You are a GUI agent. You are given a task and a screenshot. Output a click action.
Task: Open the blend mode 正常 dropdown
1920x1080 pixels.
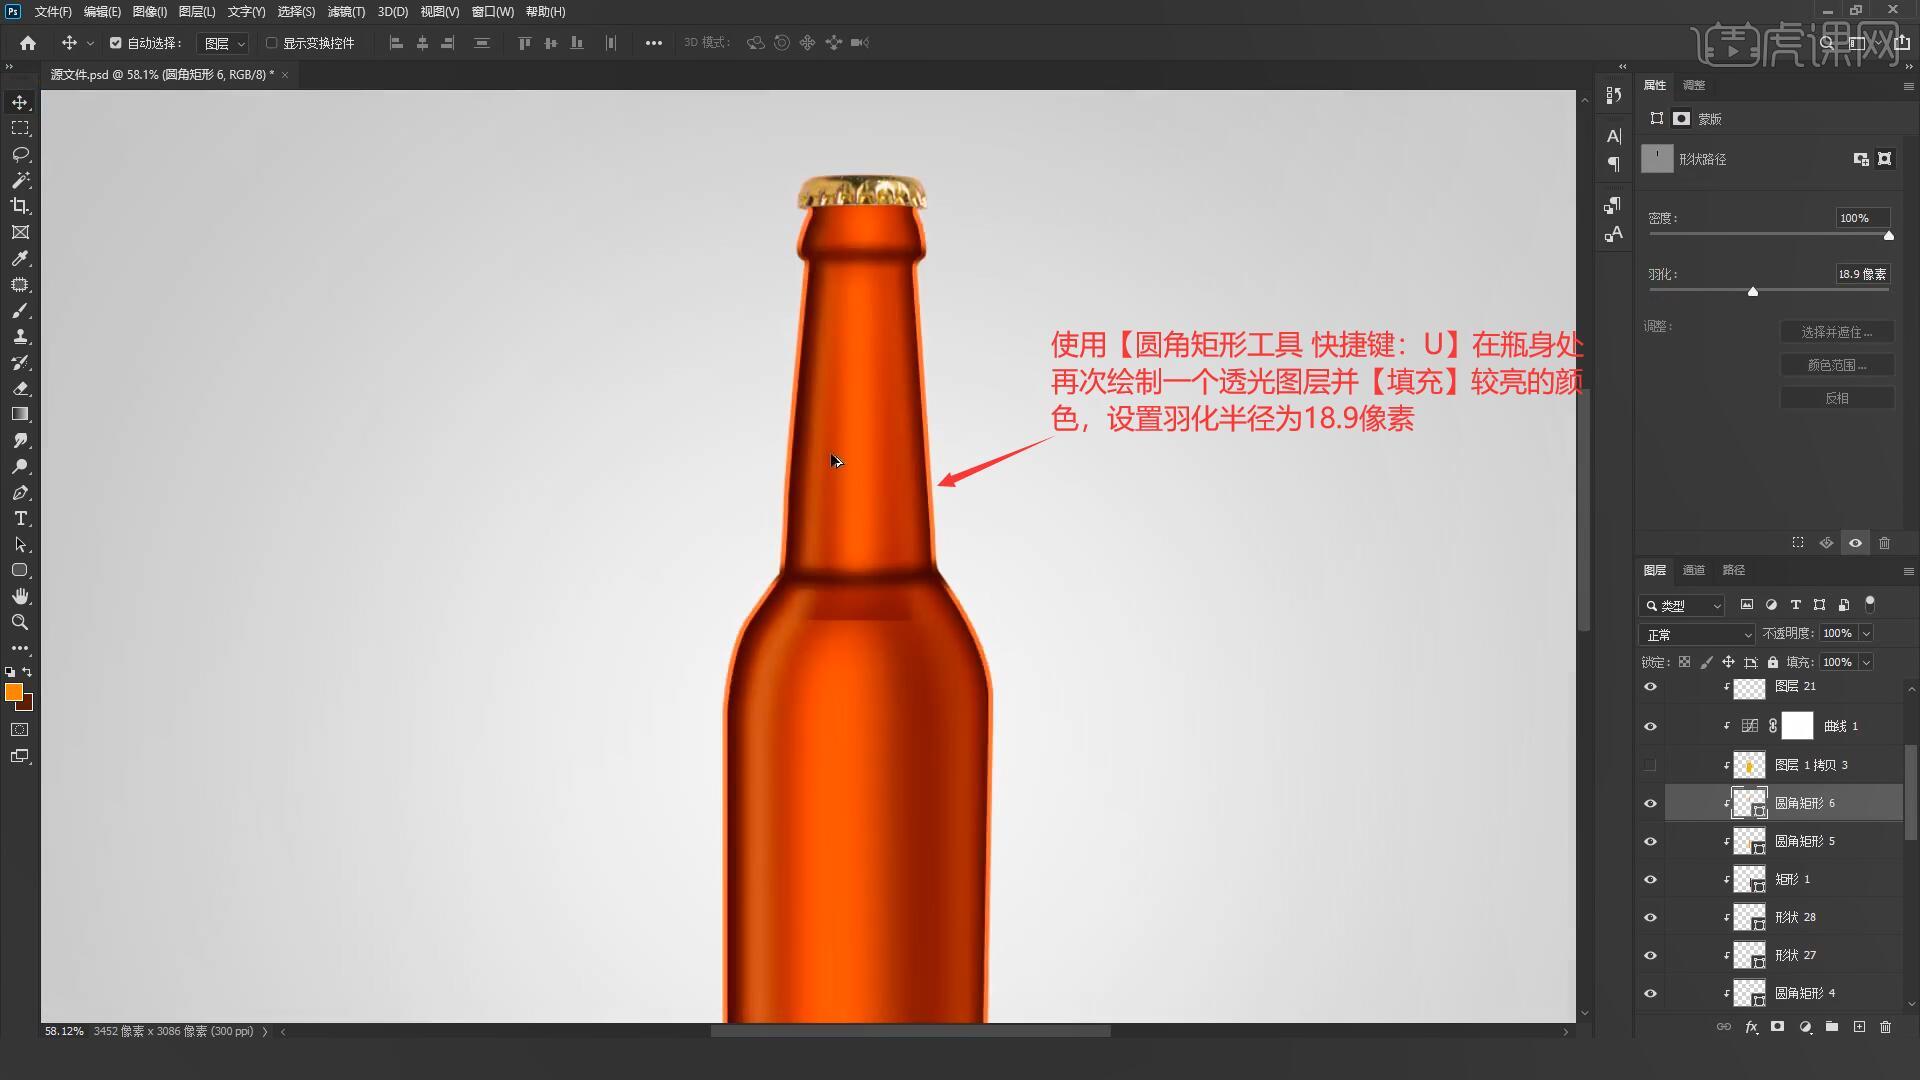point(1696,634)
